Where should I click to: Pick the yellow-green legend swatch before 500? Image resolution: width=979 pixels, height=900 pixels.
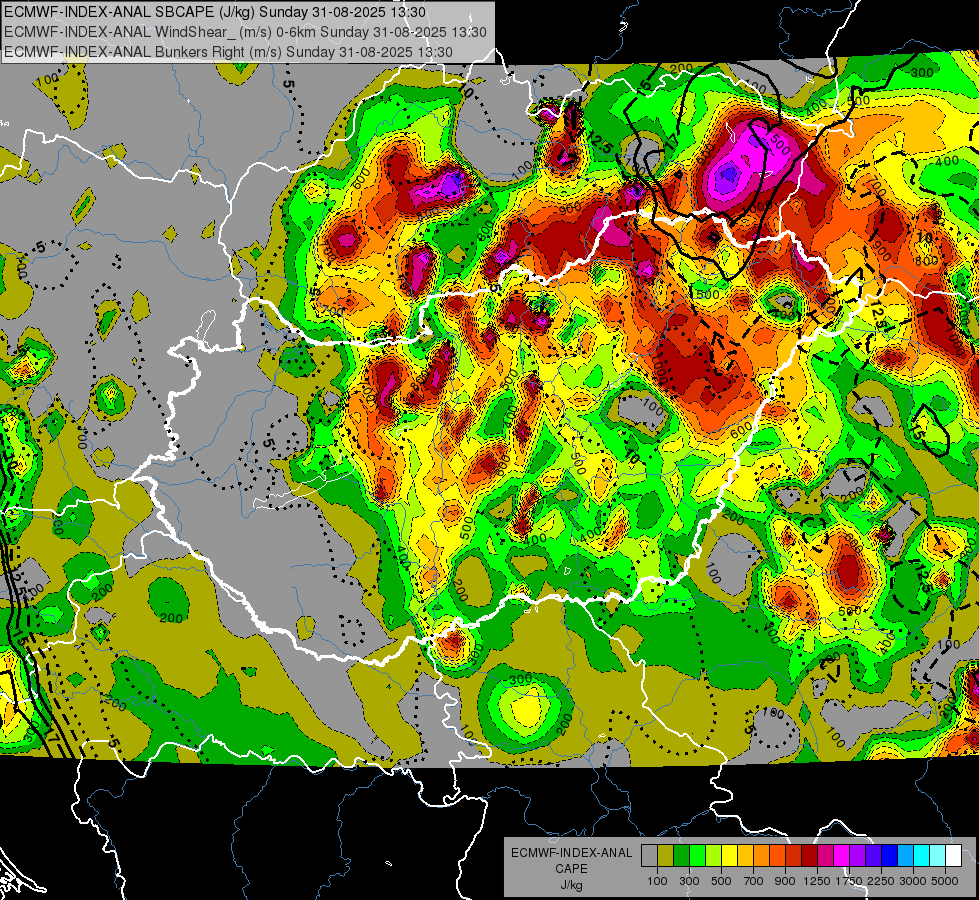(x=714, y=856)
